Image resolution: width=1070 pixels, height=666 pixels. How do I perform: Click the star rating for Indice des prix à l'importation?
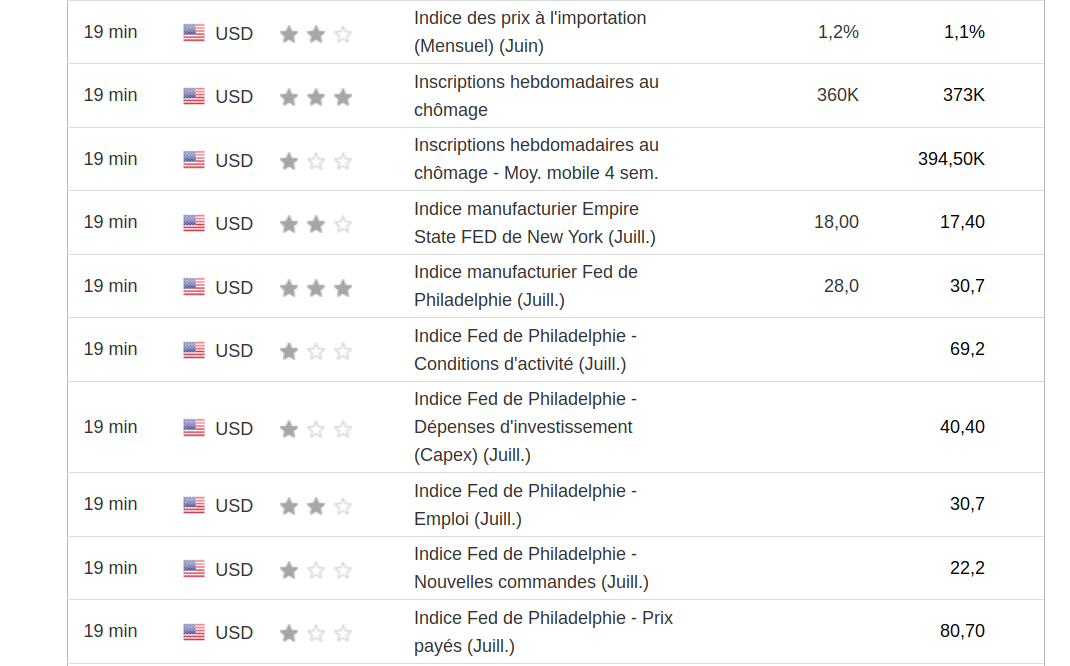coord(316,34)
